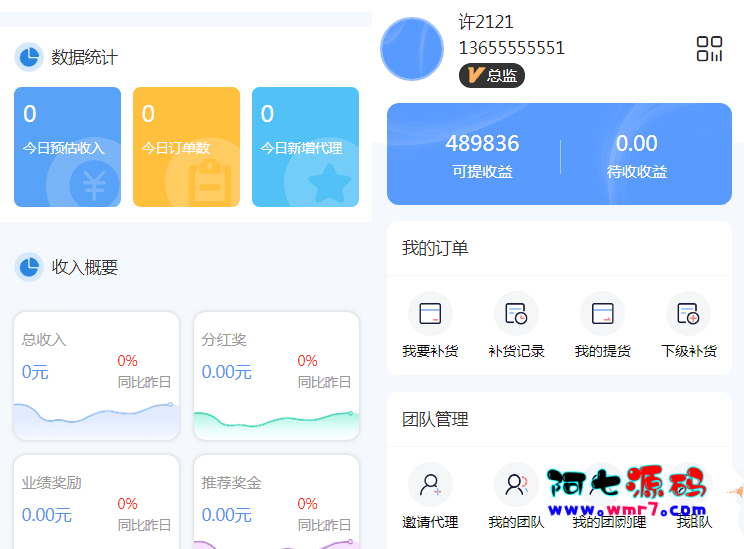Image resolution: width=744 pixels, height=549 pixels.
Task: Click the 数据统计 heading text
Action: tap(84, 57)
